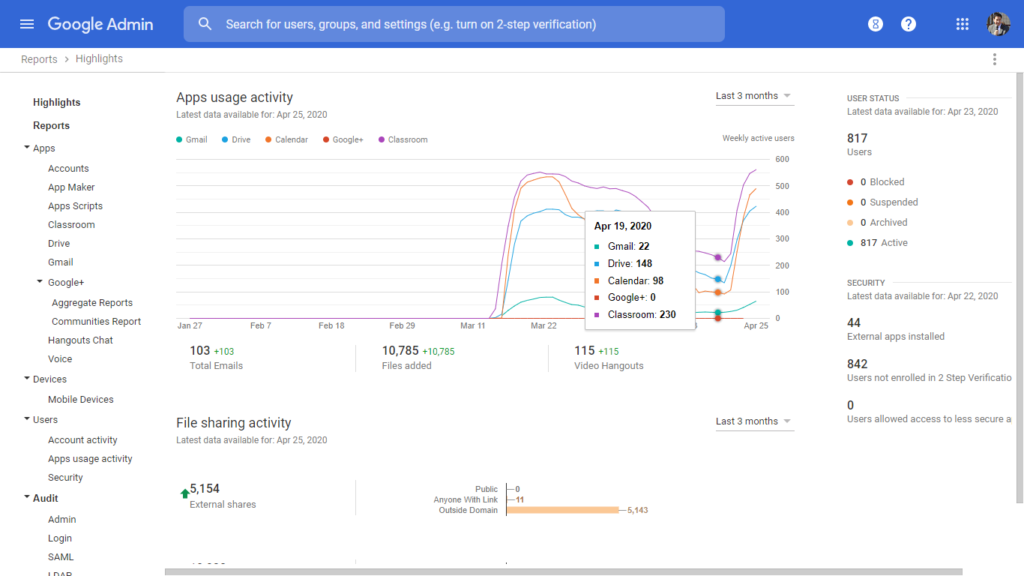
Task: Open the main hamburger menu
Action: click(x=27, y=24)
